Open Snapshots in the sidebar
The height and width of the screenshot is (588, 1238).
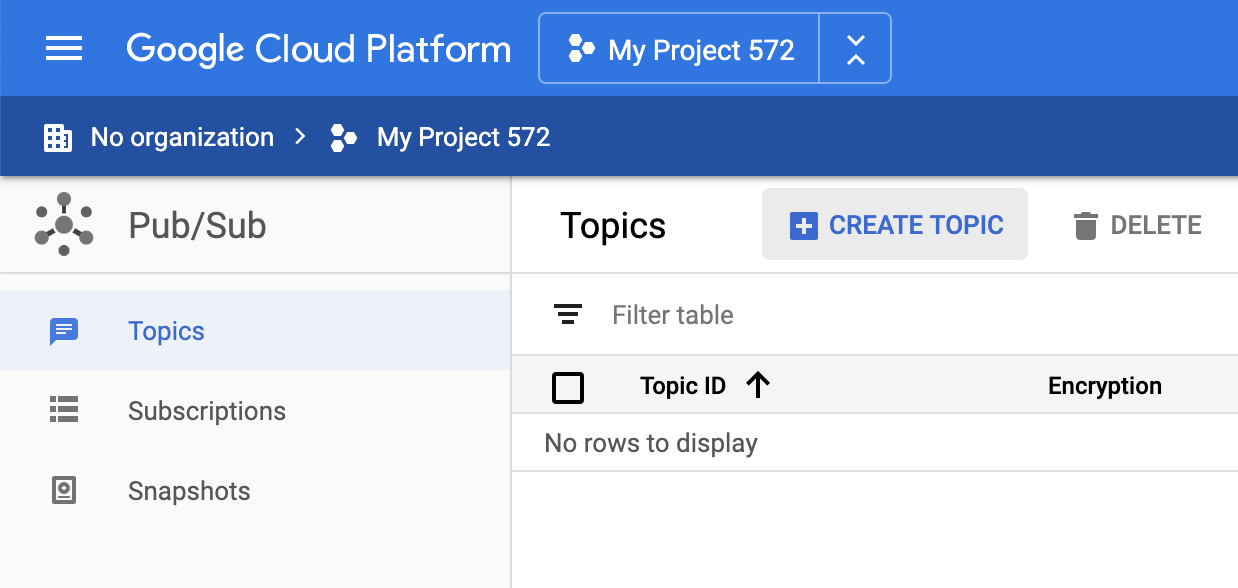pyautogui.click(x=189, y=491)
